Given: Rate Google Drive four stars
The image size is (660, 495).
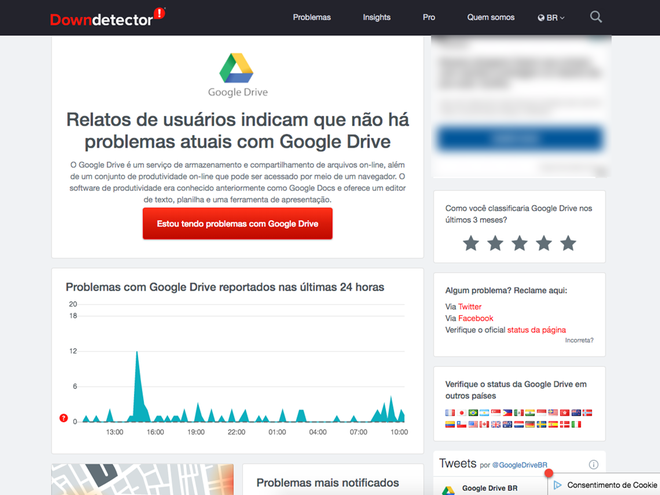Looking at the screenshot, I should click(x=544, y=243).
